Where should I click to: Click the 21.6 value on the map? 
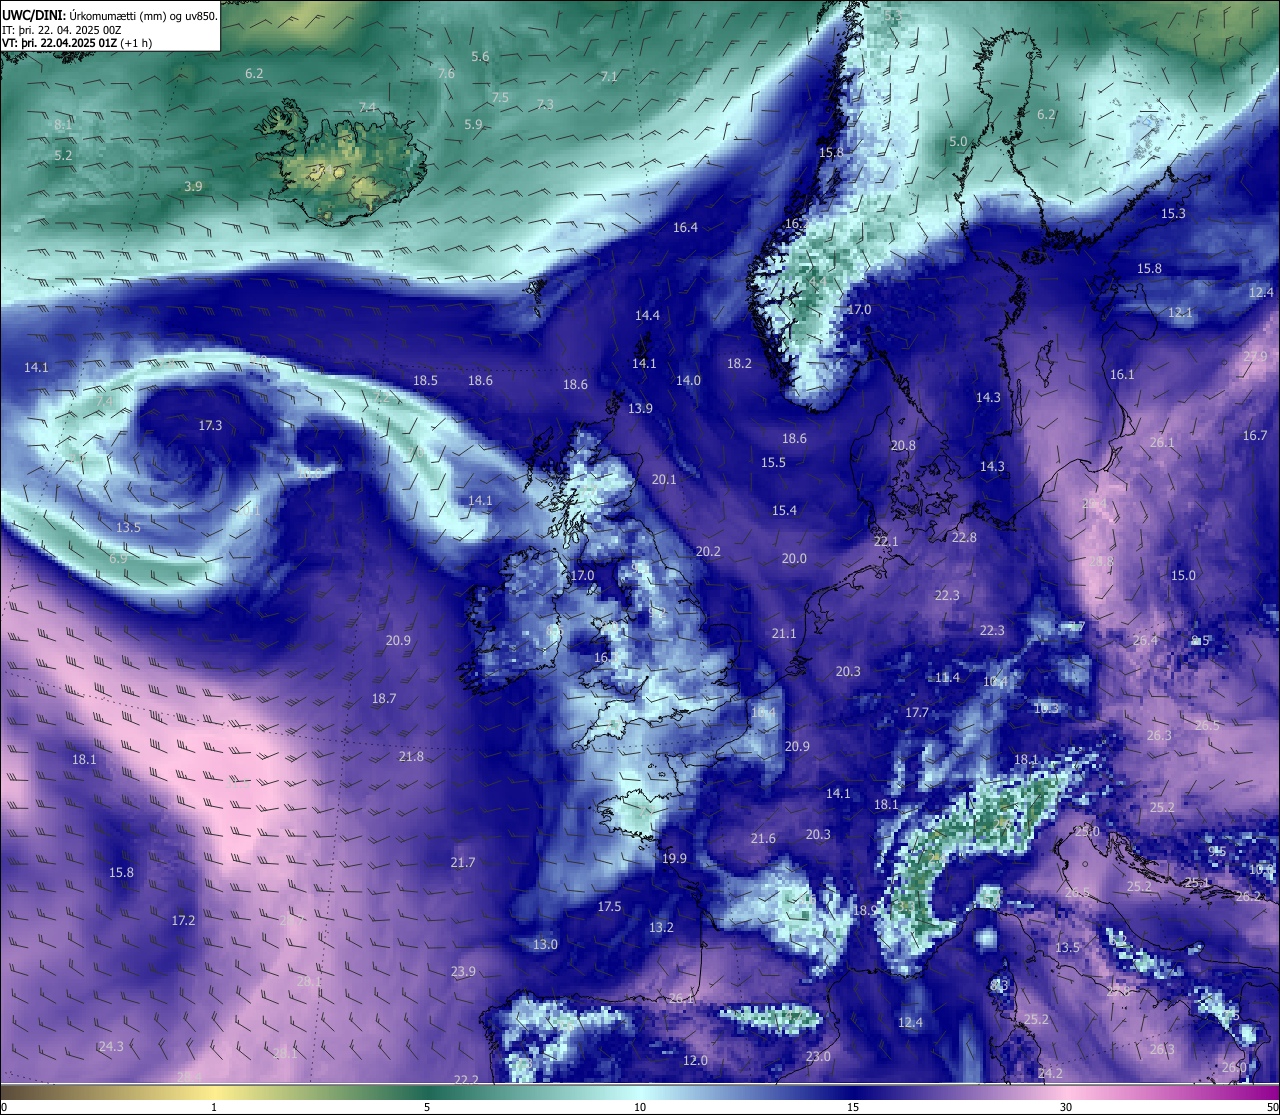(763, 839)
